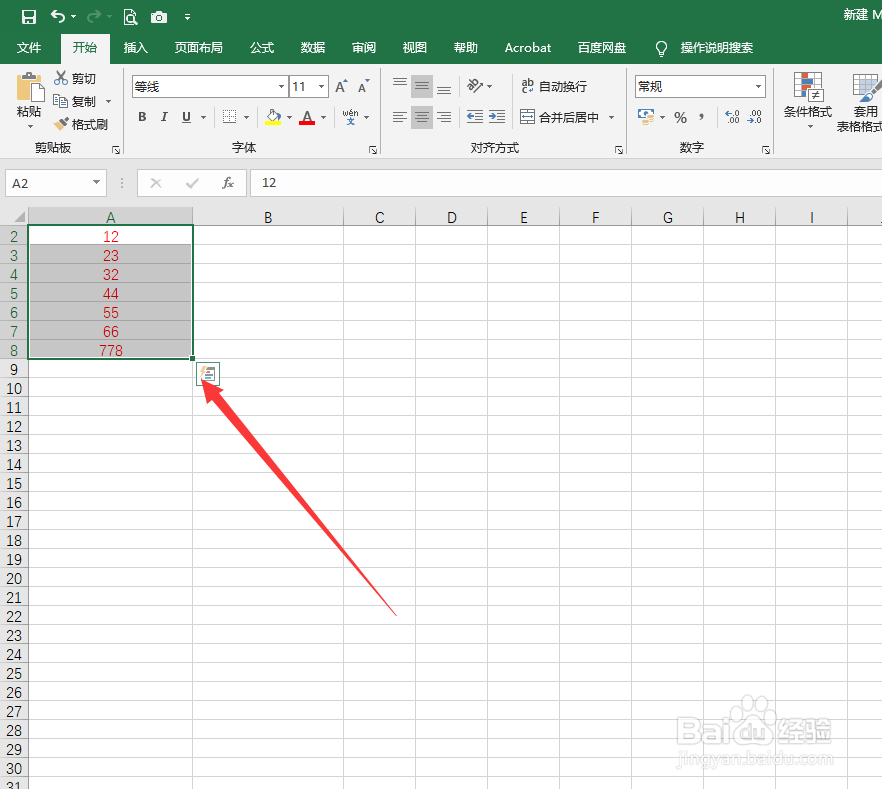The height and width of the screenshot is (789, 882).
Task: Open the Customize Quick Access Toolbar dropdown
Action: (187, 17)
